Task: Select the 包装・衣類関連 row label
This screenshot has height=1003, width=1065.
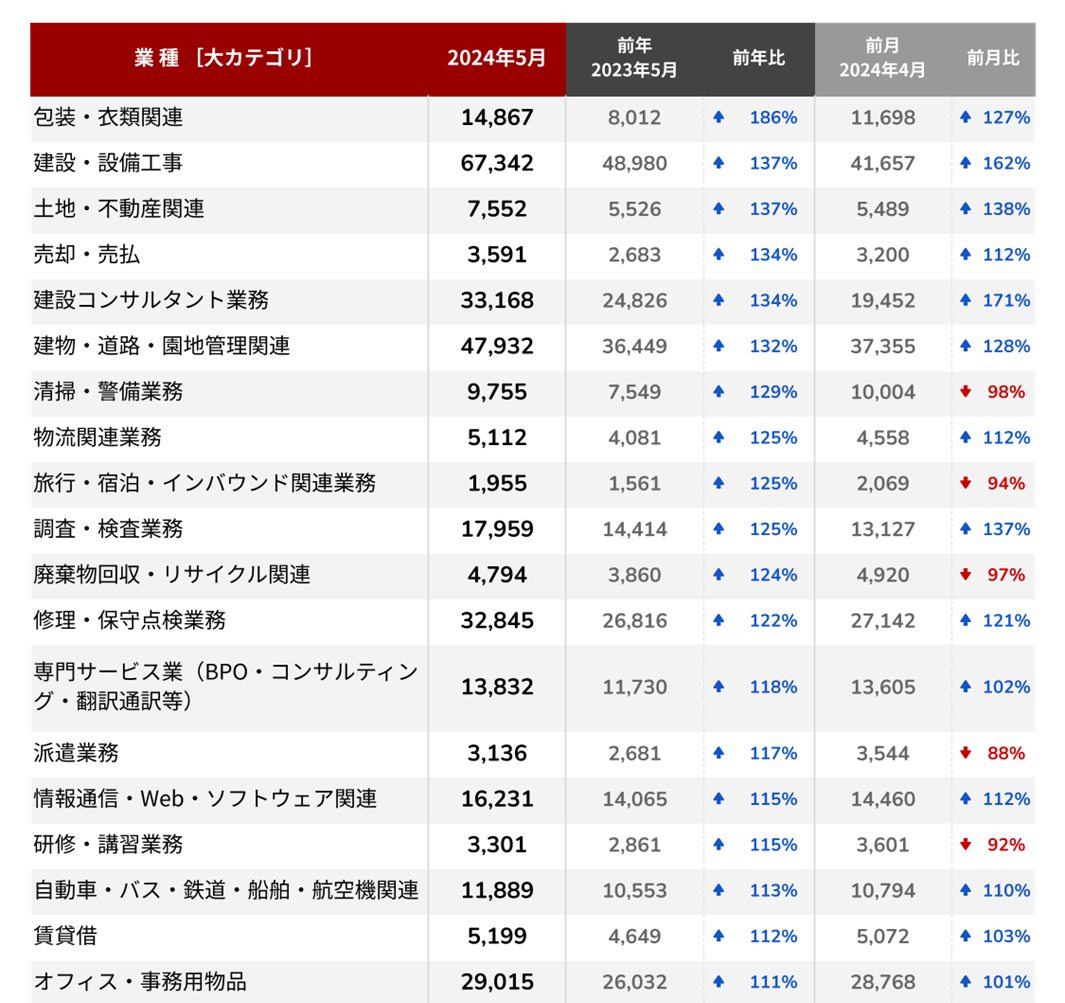Action: (x=109, y=117)
